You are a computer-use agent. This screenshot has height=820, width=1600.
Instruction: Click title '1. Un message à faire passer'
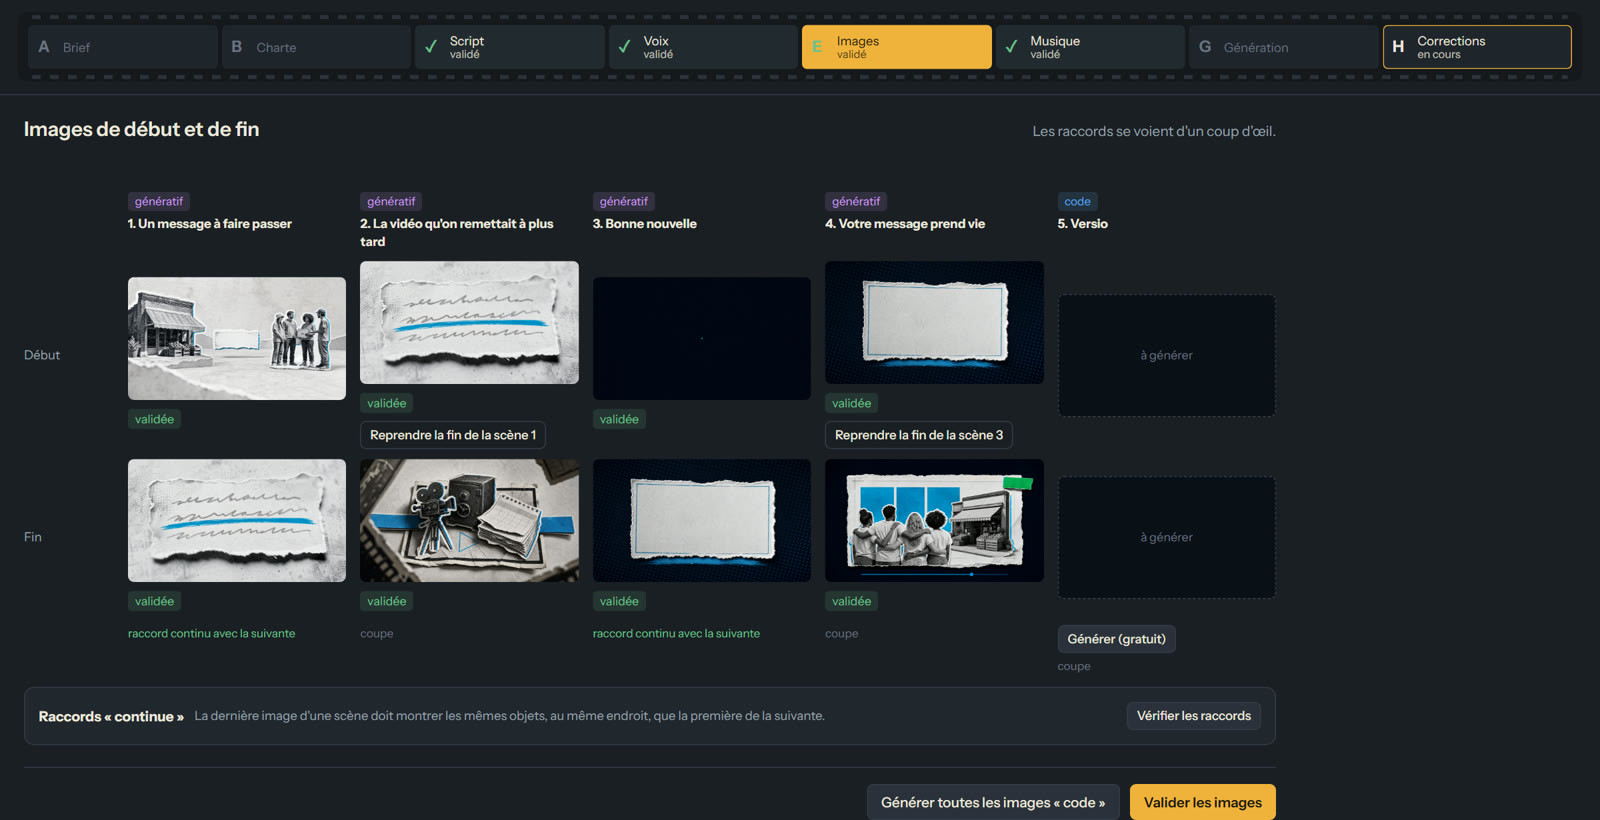210,224
